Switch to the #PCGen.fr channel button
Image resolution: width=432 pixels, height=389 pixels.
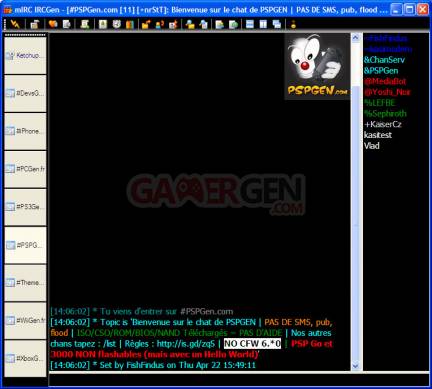tap(25, 169)
